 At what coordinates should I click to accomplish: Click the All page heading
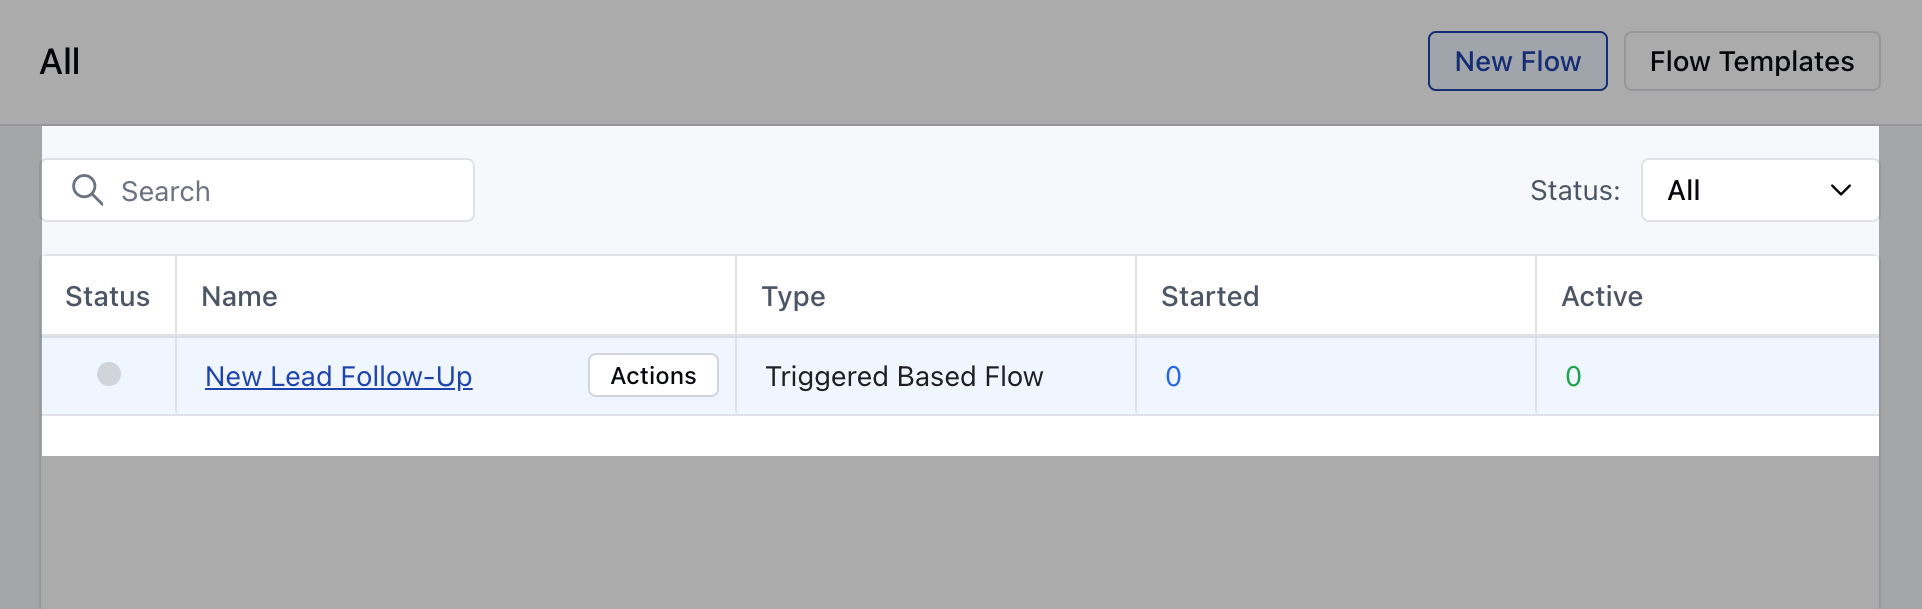60,62
